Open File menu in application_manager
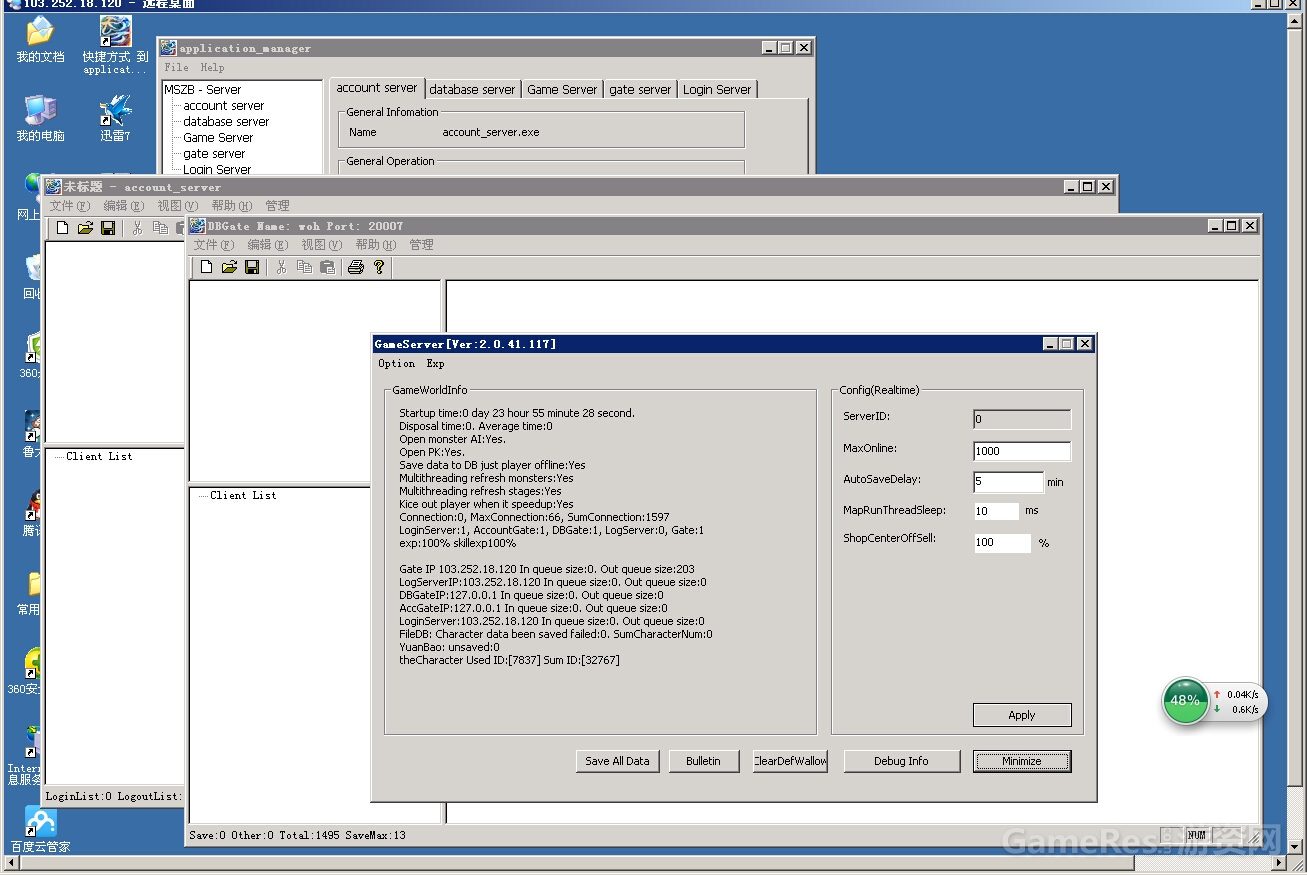 click(176, 67)
